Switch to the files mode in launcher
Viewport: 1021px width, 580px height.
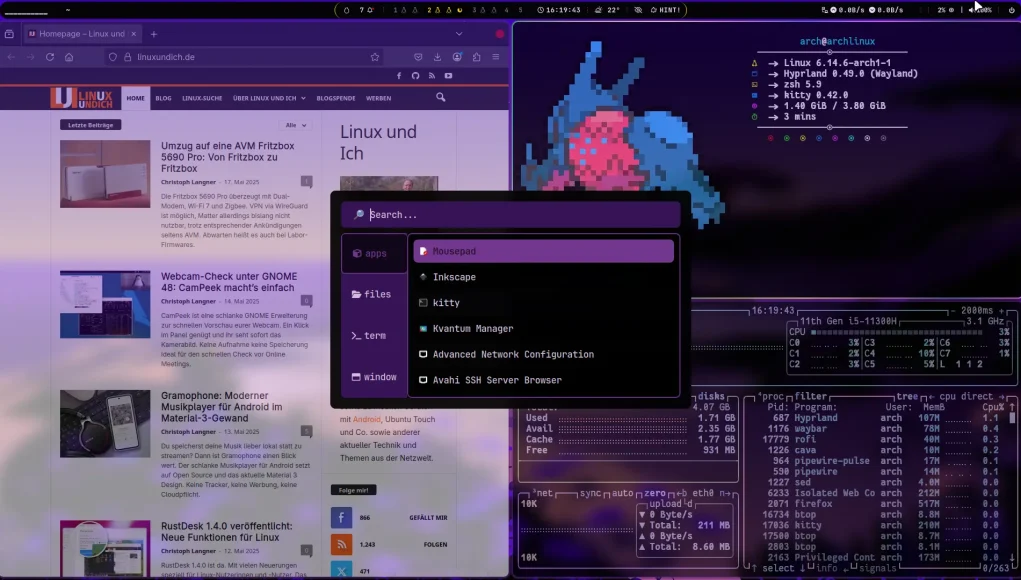point(371,294)
